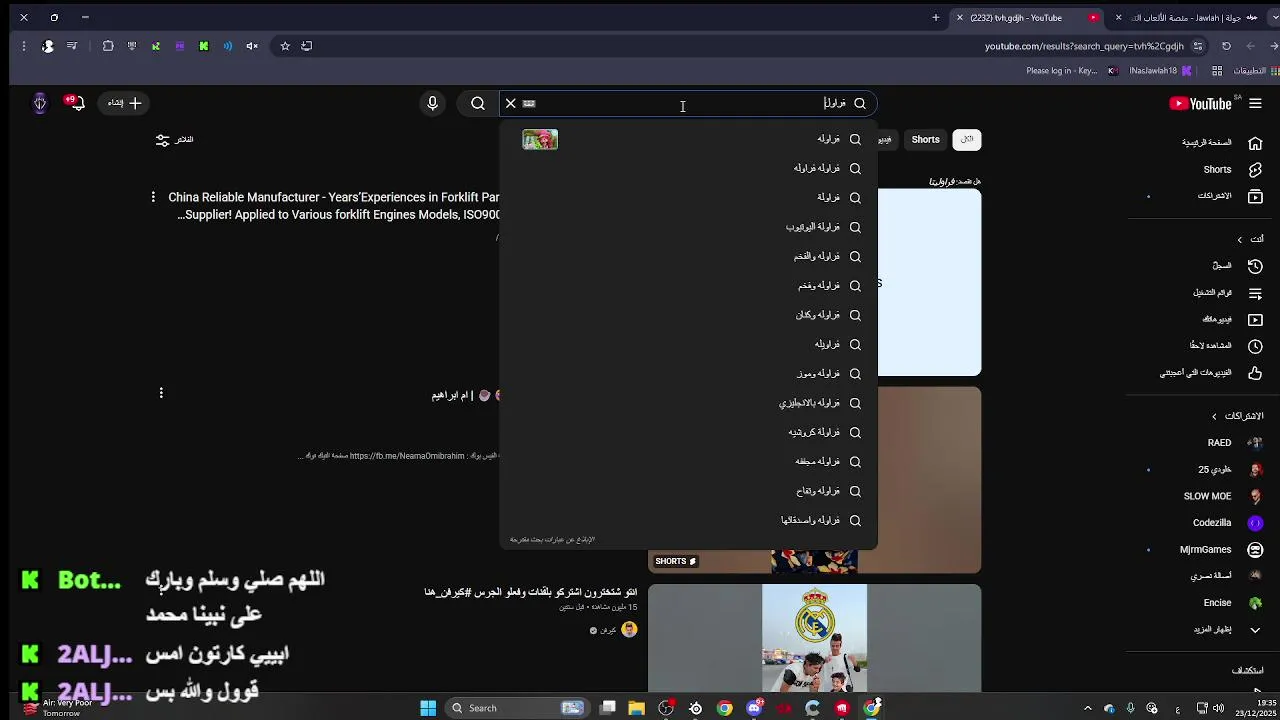Open the search Filters (الفلاتر) button
This screenshot has width=1280, height=720.
tap(174, 140)
